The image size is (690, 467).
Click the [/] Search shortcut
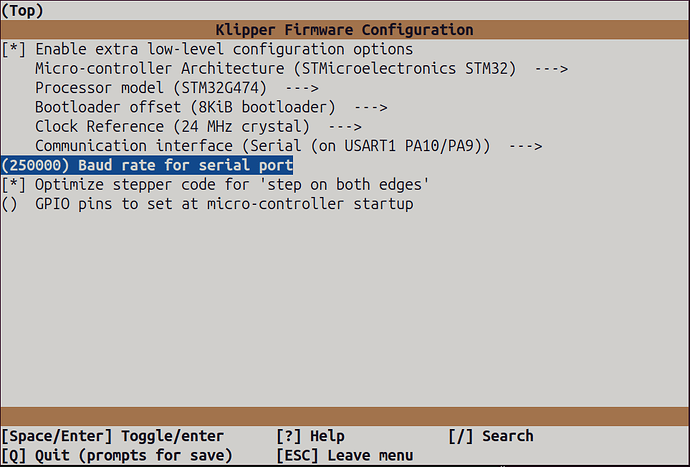[x=491, y=436]
